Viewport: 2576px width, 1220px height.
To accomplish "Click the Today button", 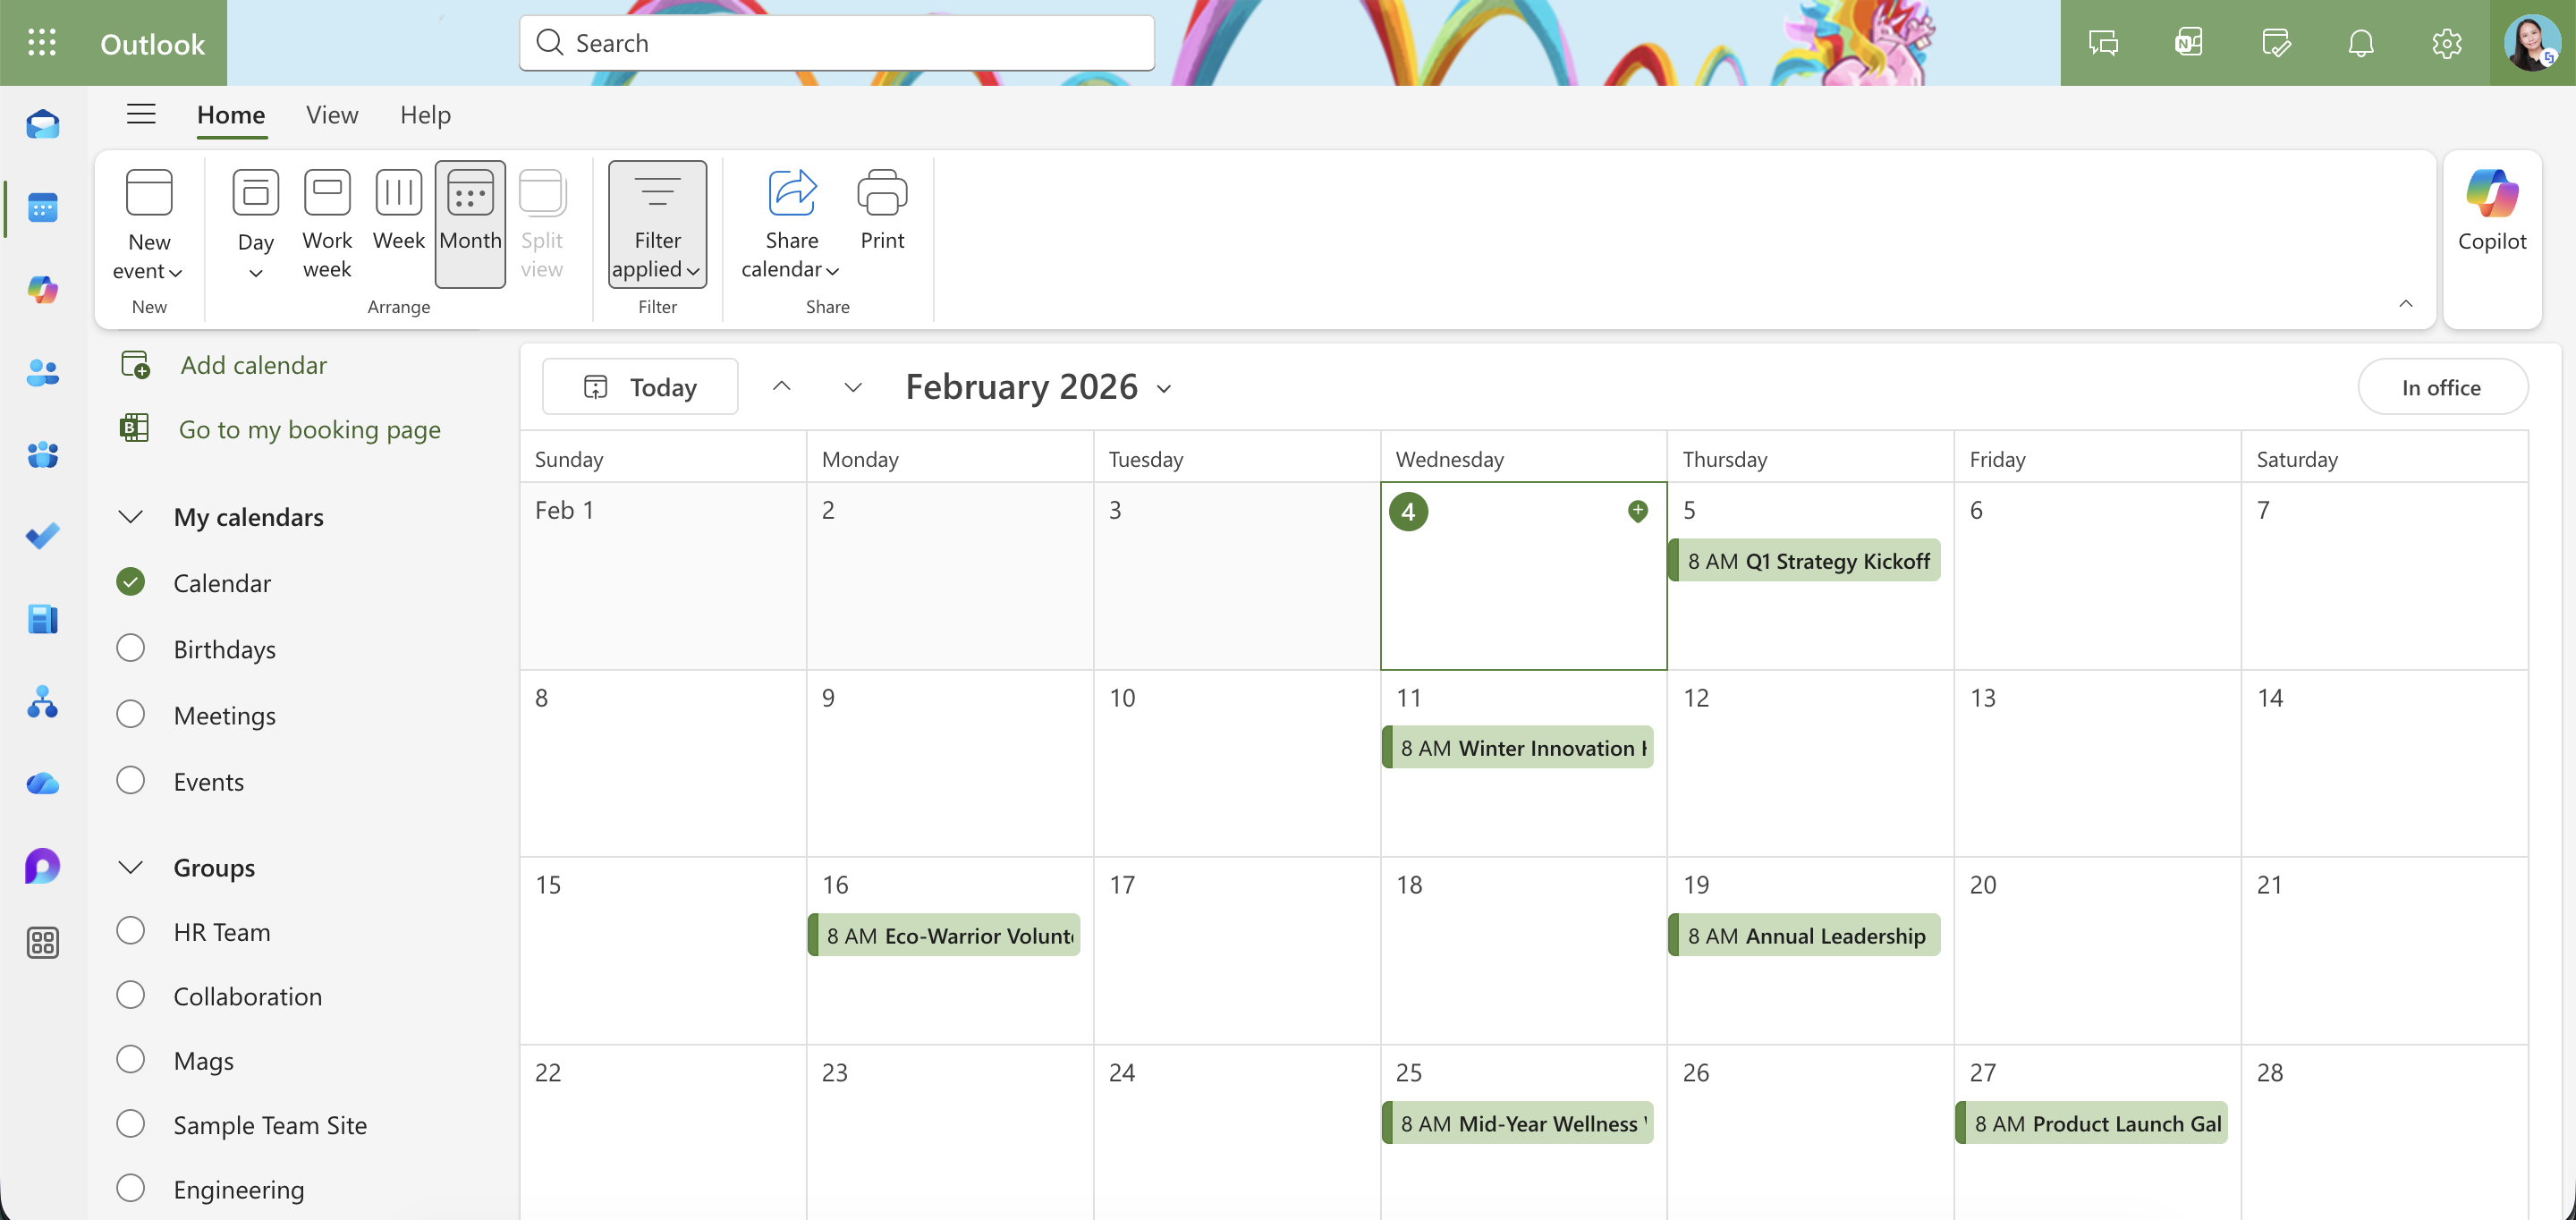I will pos(639,386).
